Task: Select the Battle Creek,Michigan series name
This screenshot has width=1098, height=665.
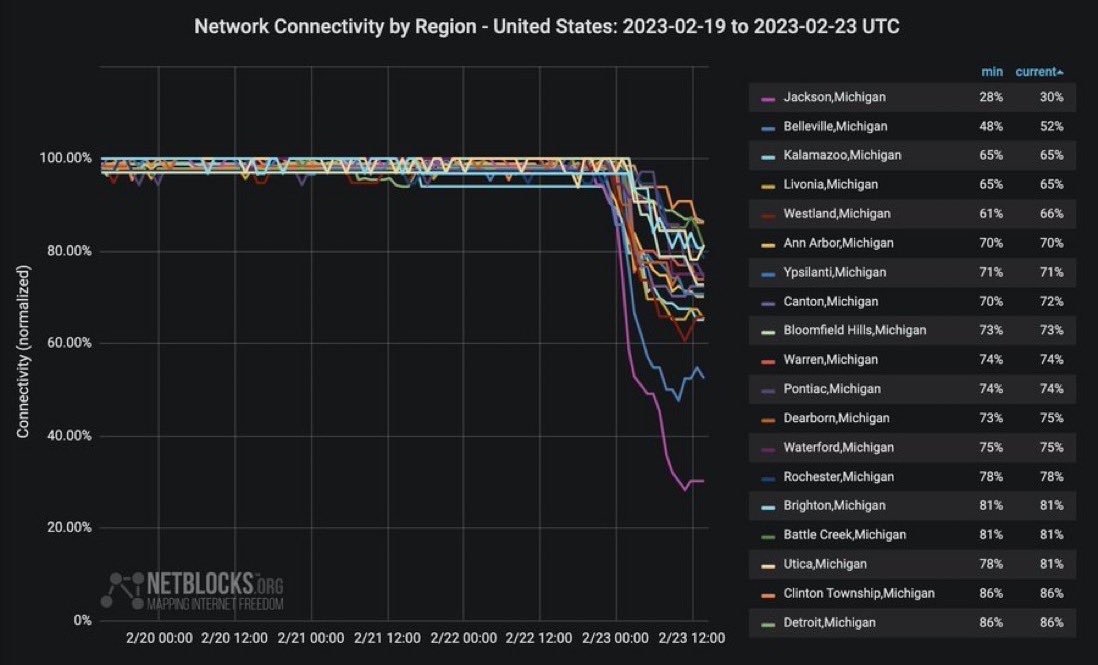Action: click(x=845, y=536)
